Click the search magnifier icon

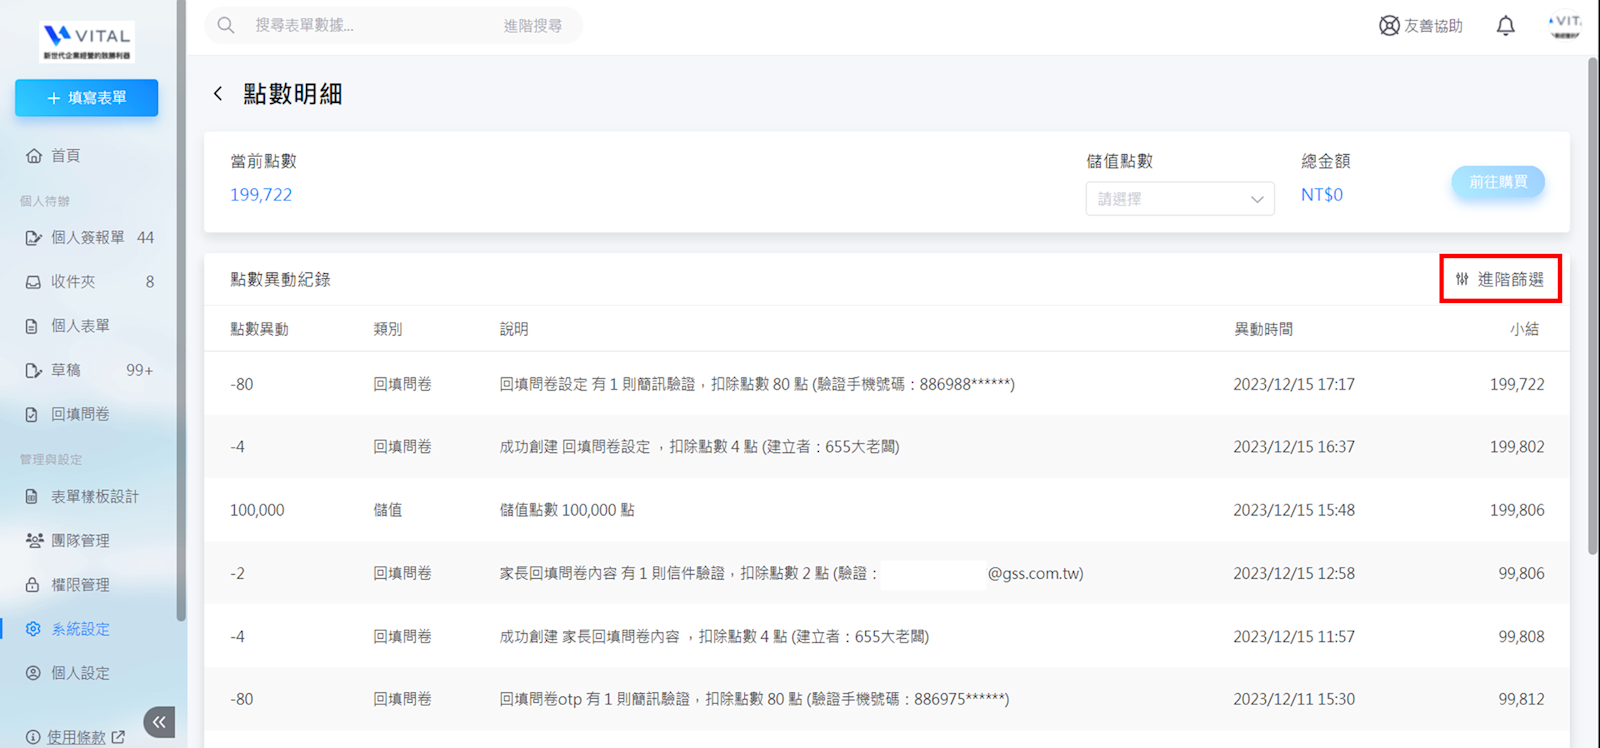pyautogui.click(x=226, y=25)
